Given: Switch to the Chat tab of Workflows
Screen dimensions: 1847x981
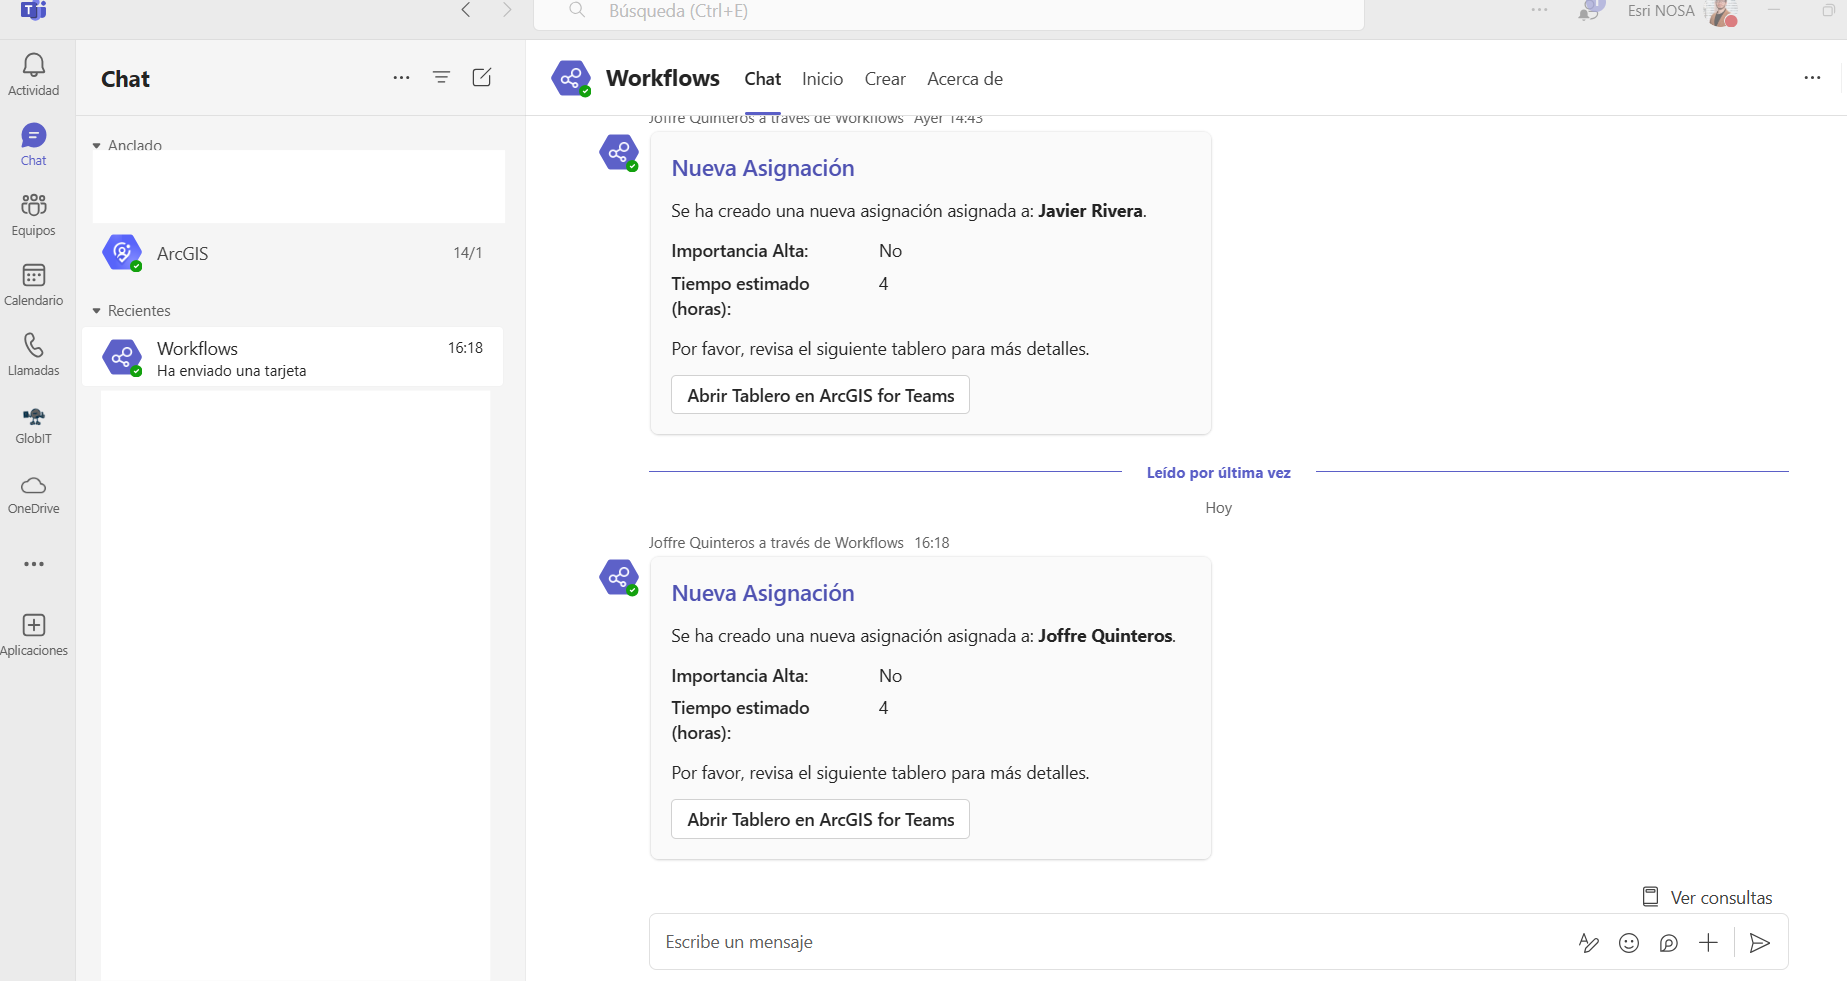Looking at the screenshot, I should [x=763, y=79].
